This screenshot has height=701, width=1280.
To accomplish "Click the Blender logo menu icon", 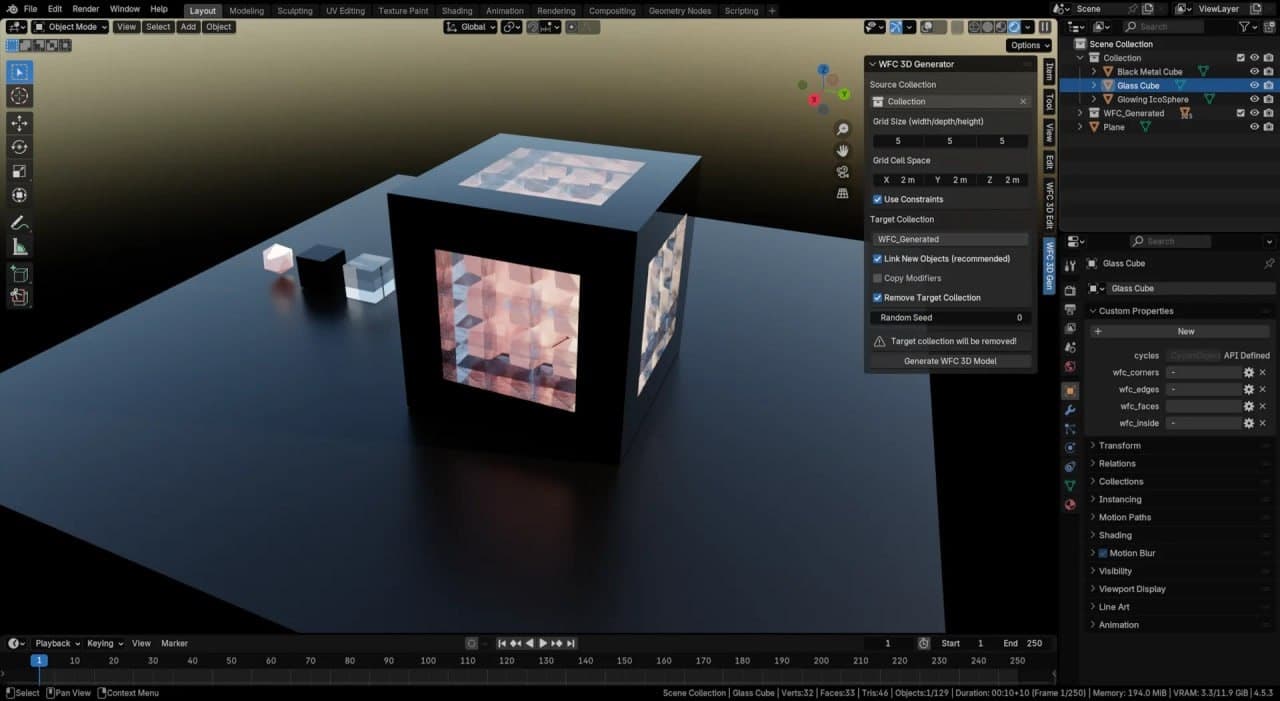I will coord(11,9).
